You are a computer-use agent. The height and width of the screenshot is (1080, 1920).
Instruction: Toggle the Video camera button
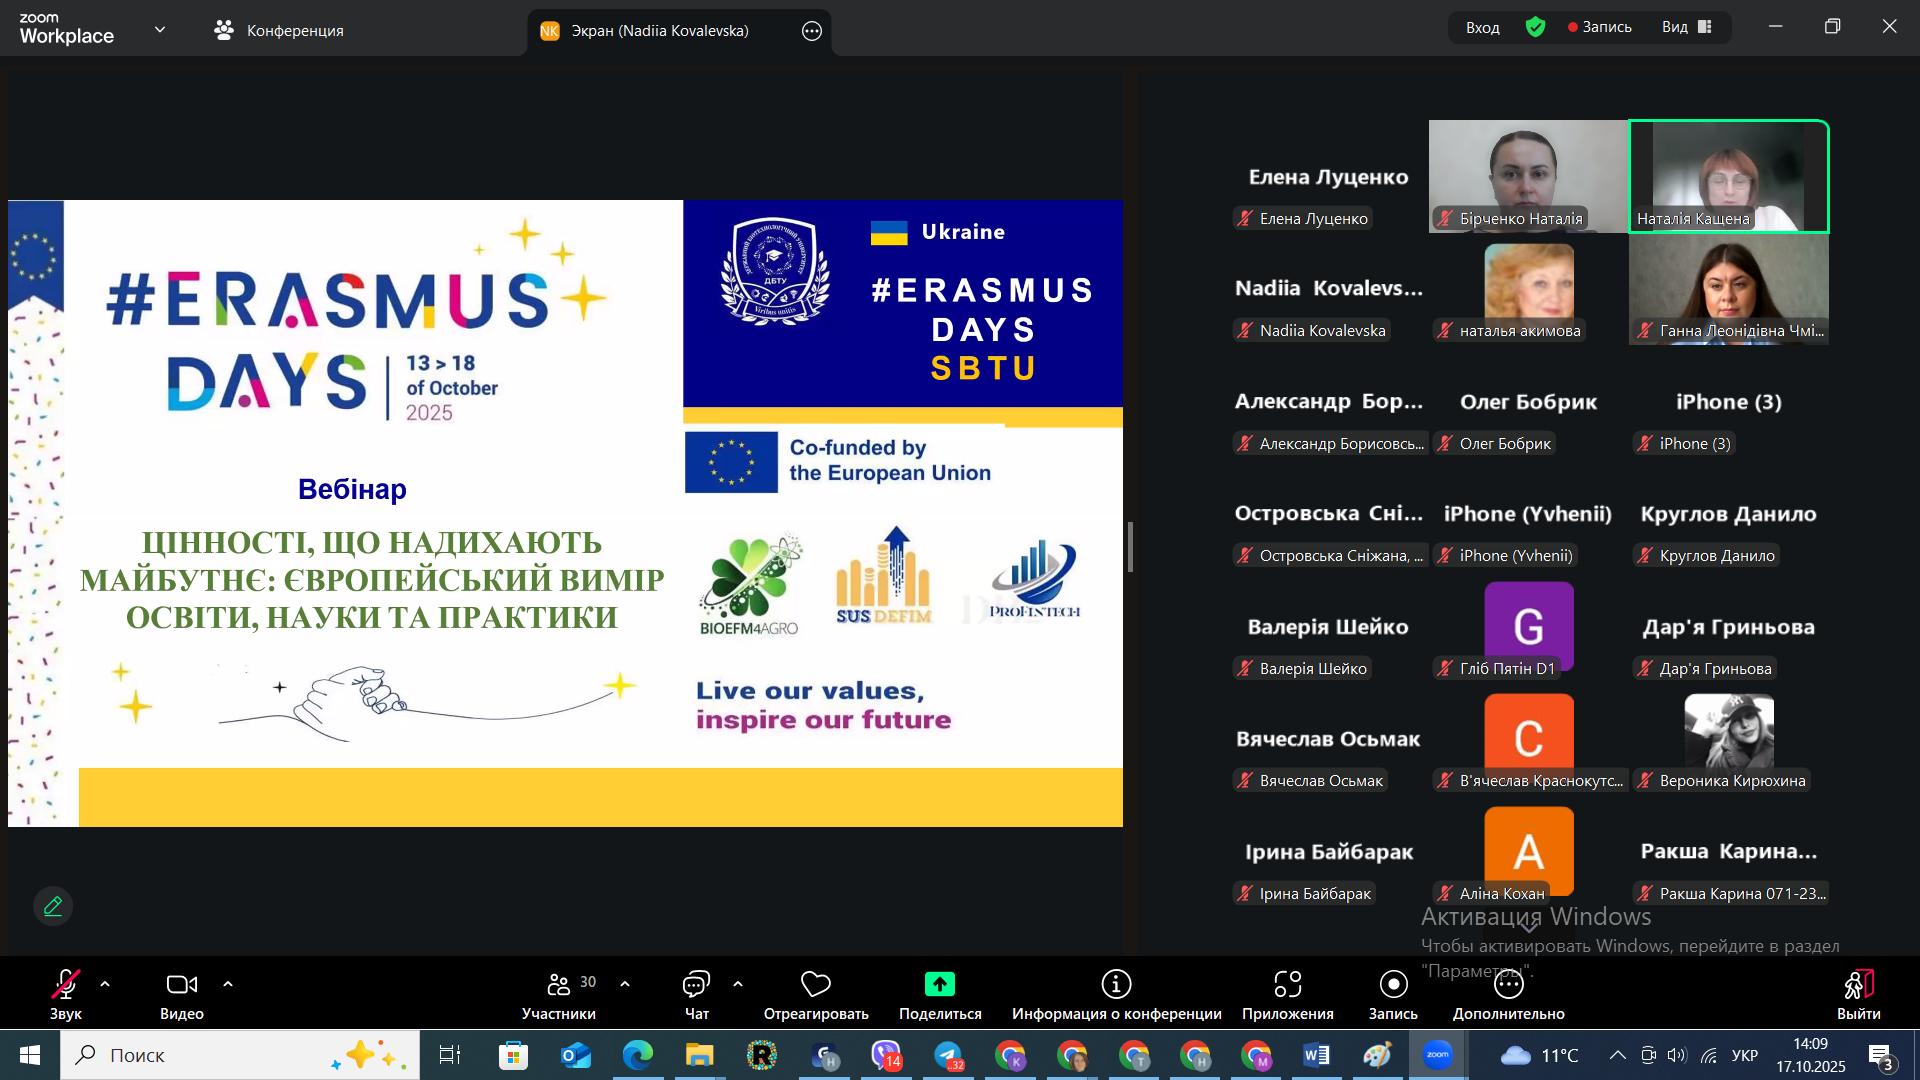coord(181,985)
